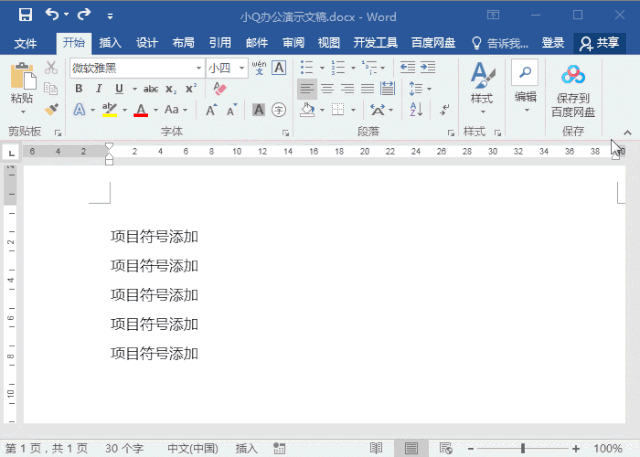
Task: Save the document with the floppy disk icon
Action: coord(25,15)
